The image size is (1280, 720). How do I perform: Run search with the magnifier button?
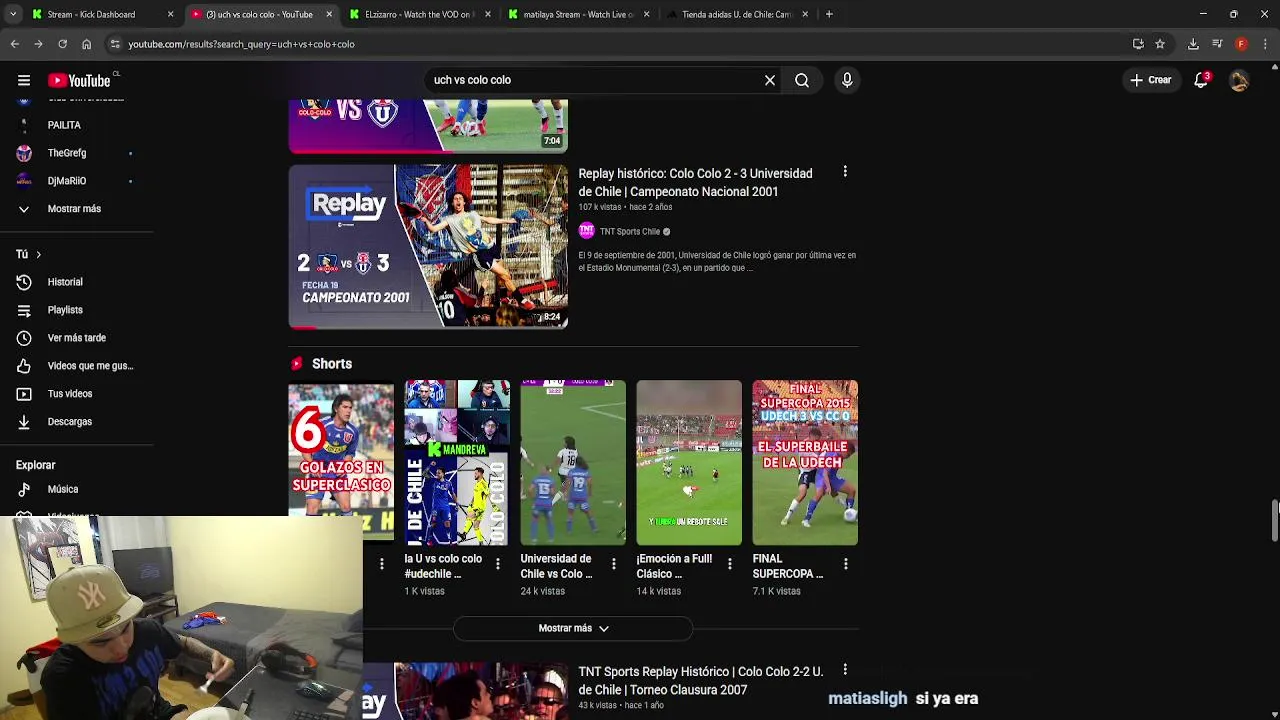802,80
